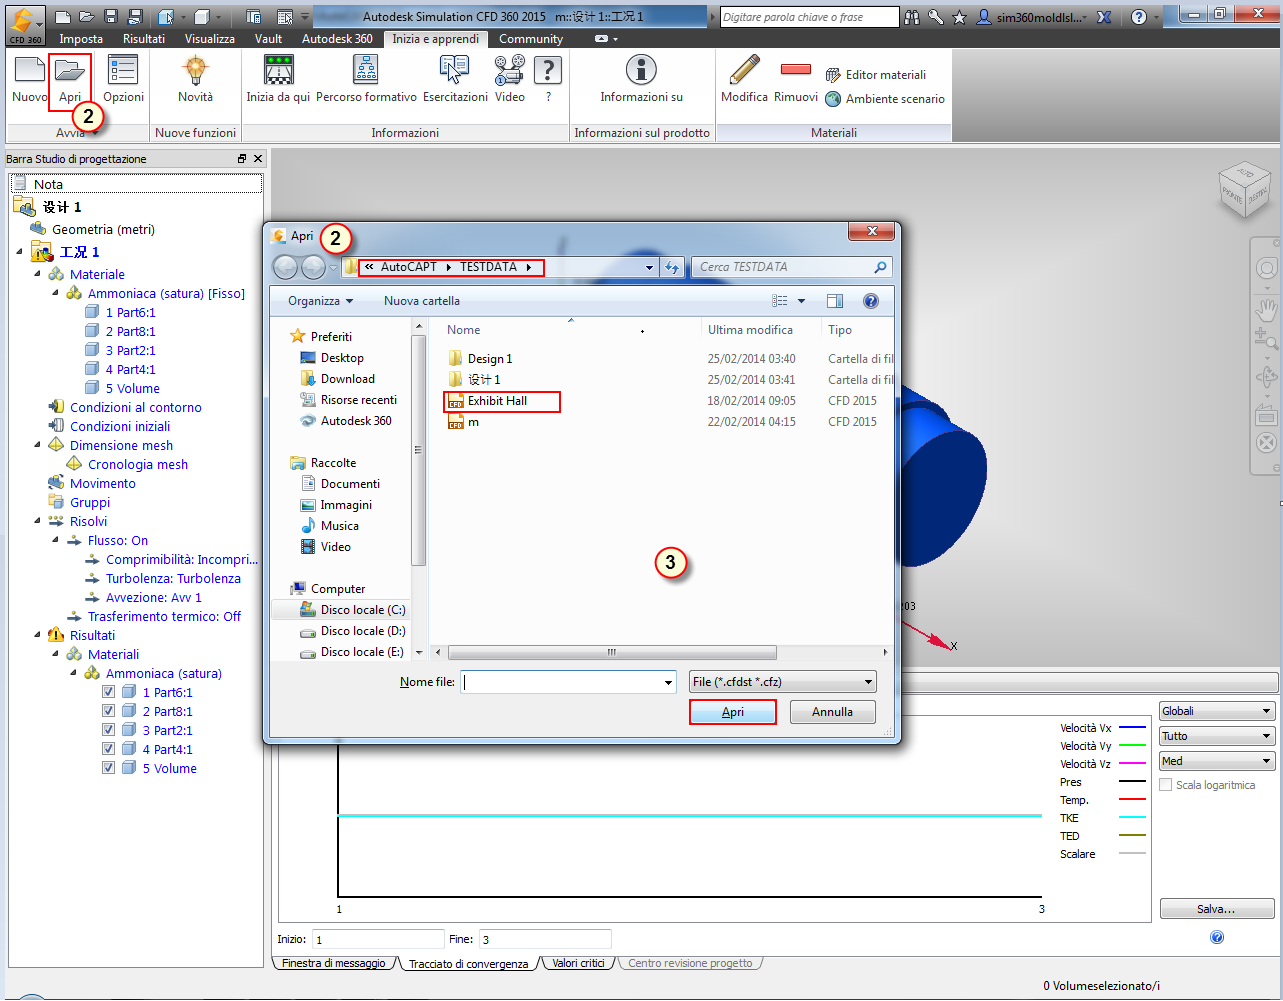
Task: Click the Inizia da qui icon
Action: point(278,70)
